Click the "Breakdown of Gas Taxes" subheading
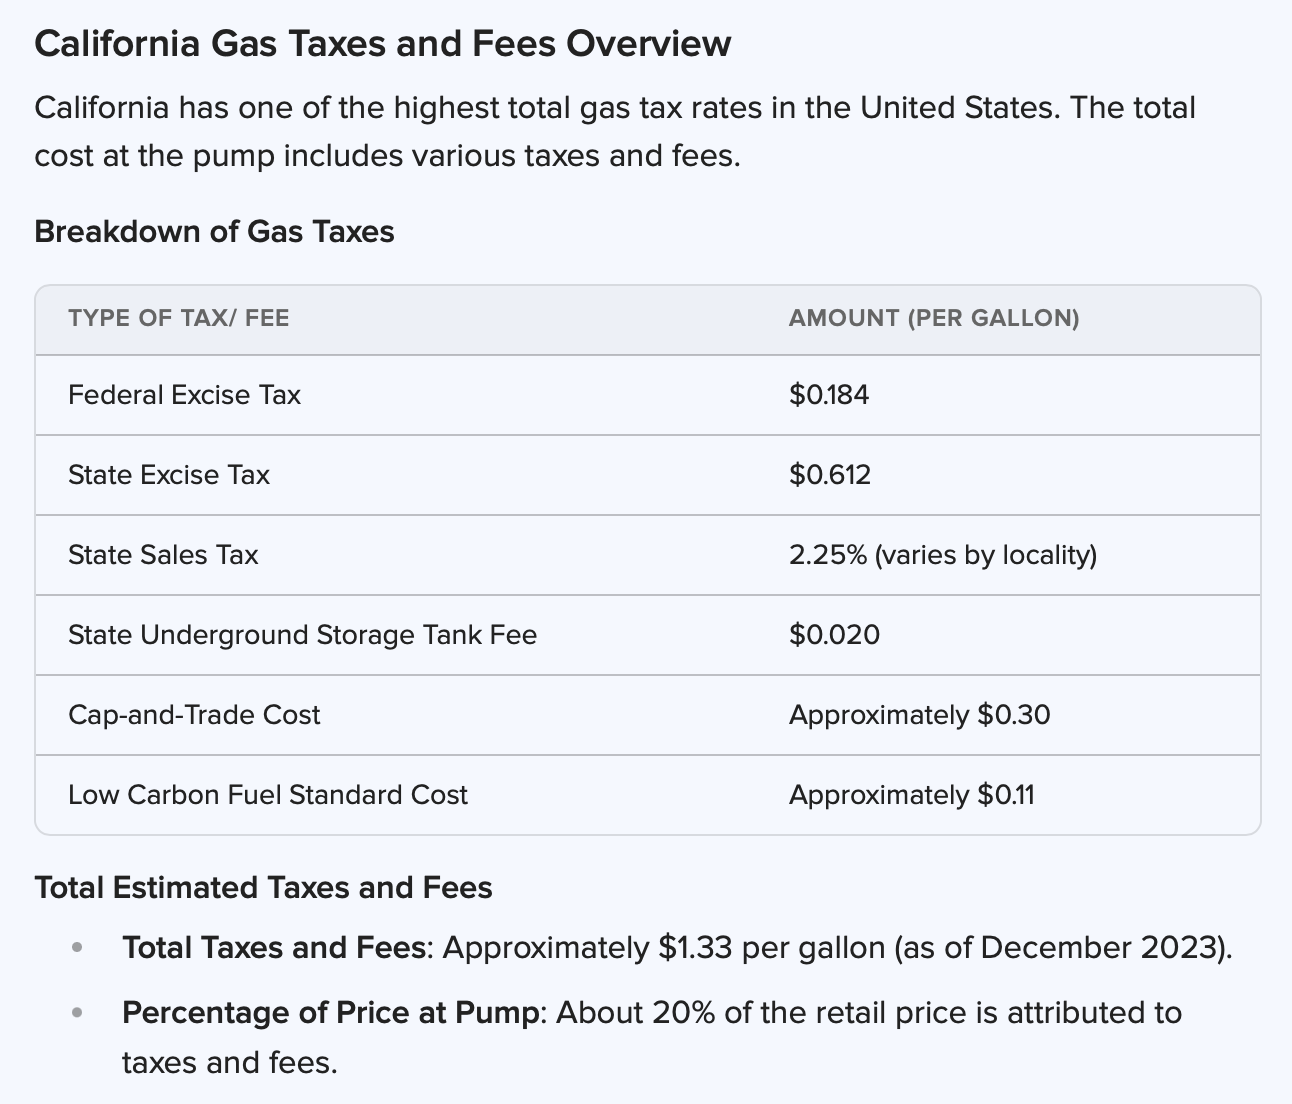This screenshot has width=1292, height=1104. 214,231
